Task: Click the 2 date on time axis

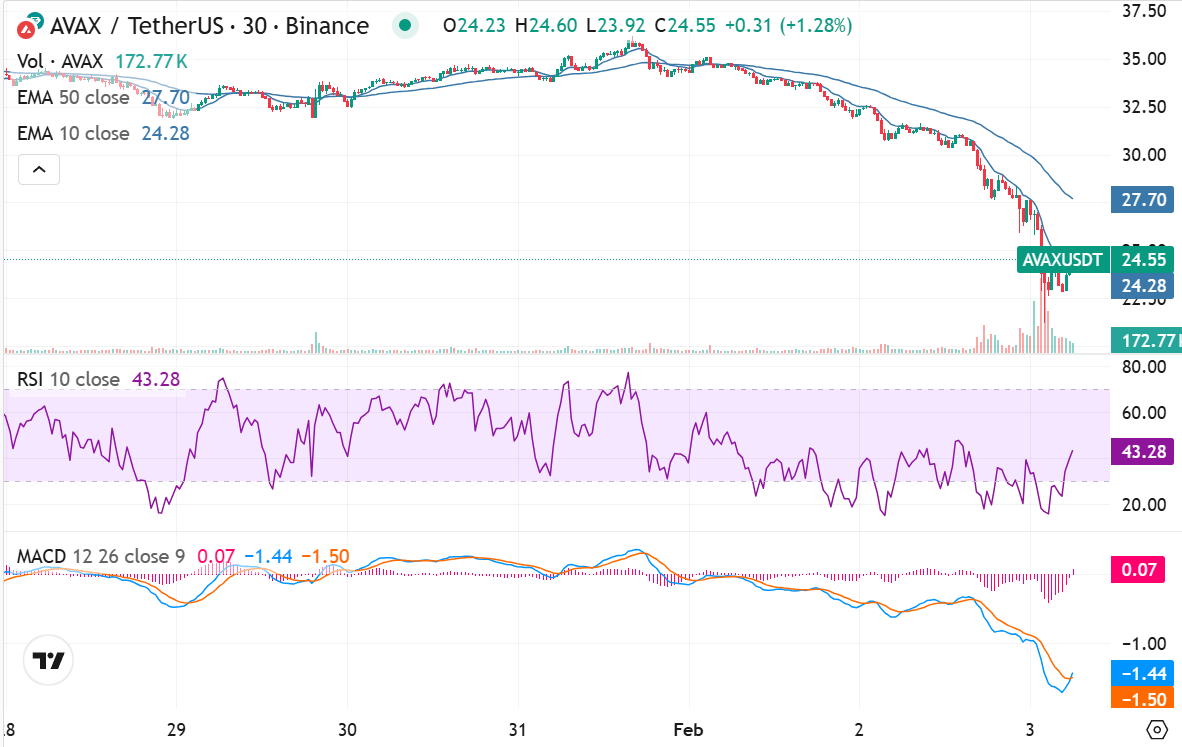Action: point(859,730)
